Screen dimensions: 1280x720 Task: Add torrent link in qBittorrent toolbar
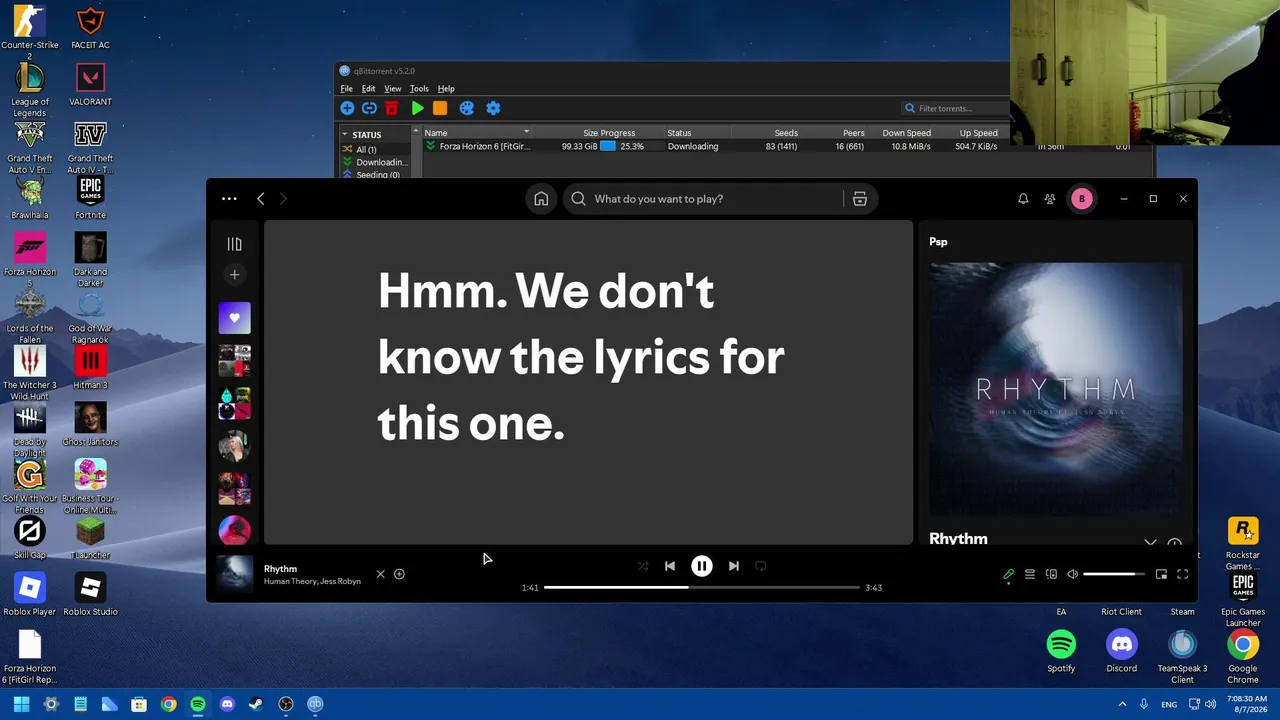point(369,108)
